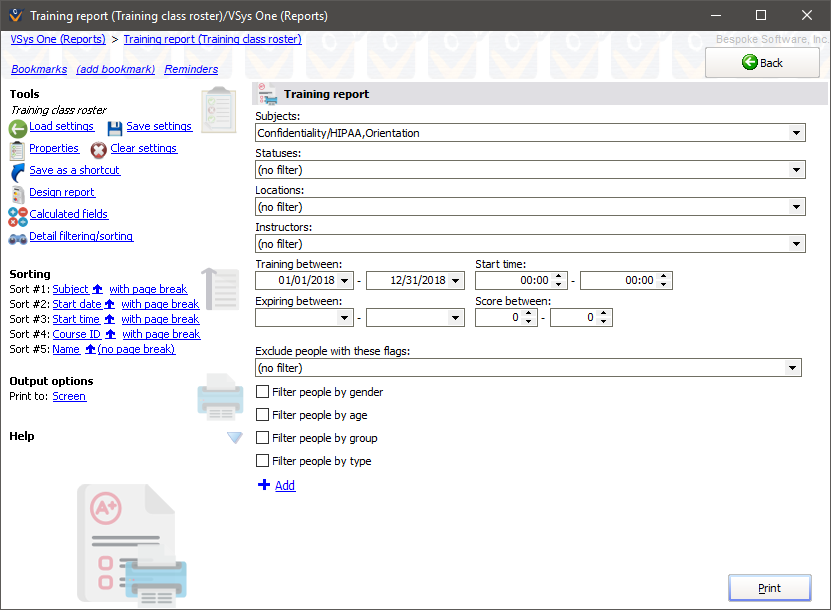The image size is (831, 610).
Task: Increase the first Start time using its spinner
Action: (x=558, y=276)
